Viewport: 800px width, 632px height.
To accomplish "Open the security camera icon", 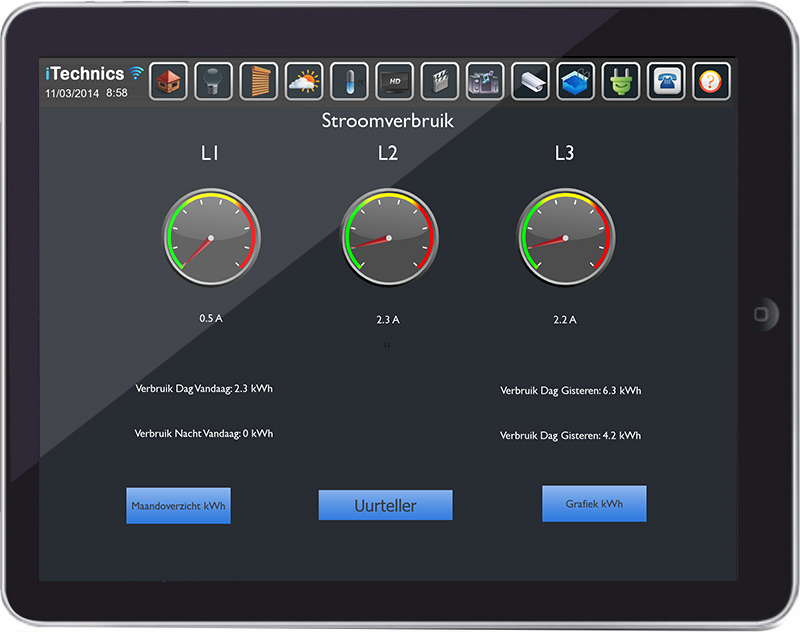I will pos(530,82).
